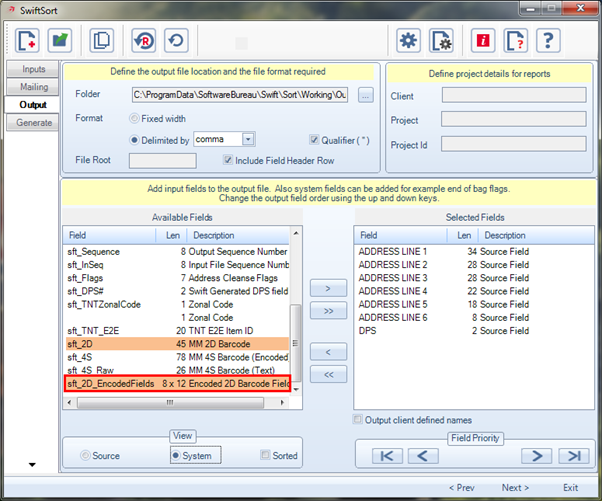Select sft_InSeq field row
Image resolution: width=602 pixels, height=501 pixels.
(x=177, y=265)
